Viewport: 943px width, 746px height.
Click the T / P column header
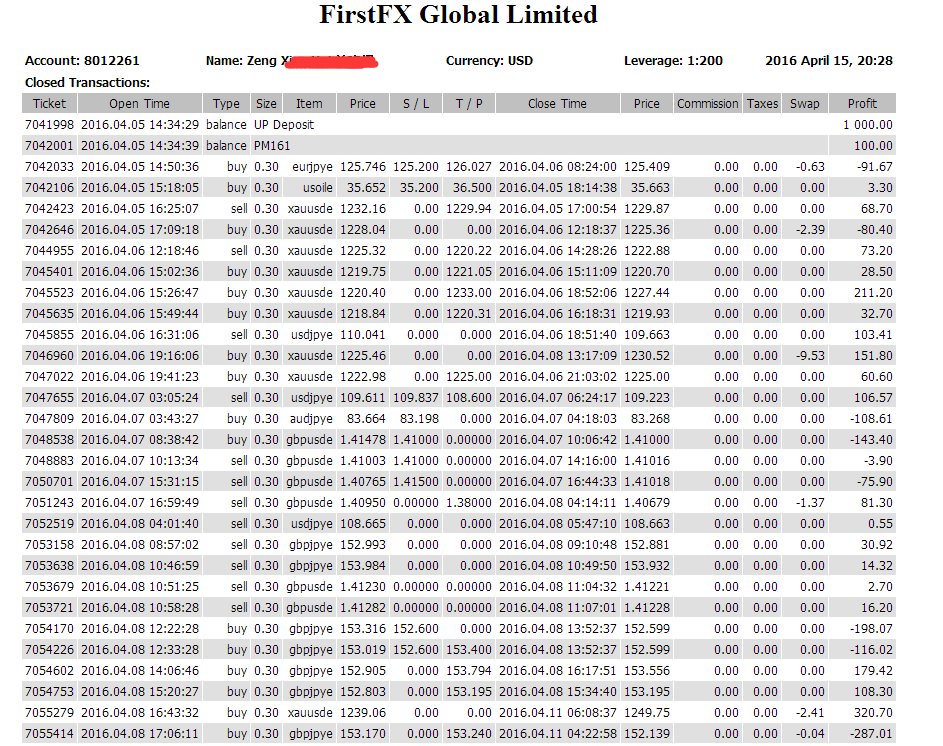pyautogui.click(x=469, y=103)
